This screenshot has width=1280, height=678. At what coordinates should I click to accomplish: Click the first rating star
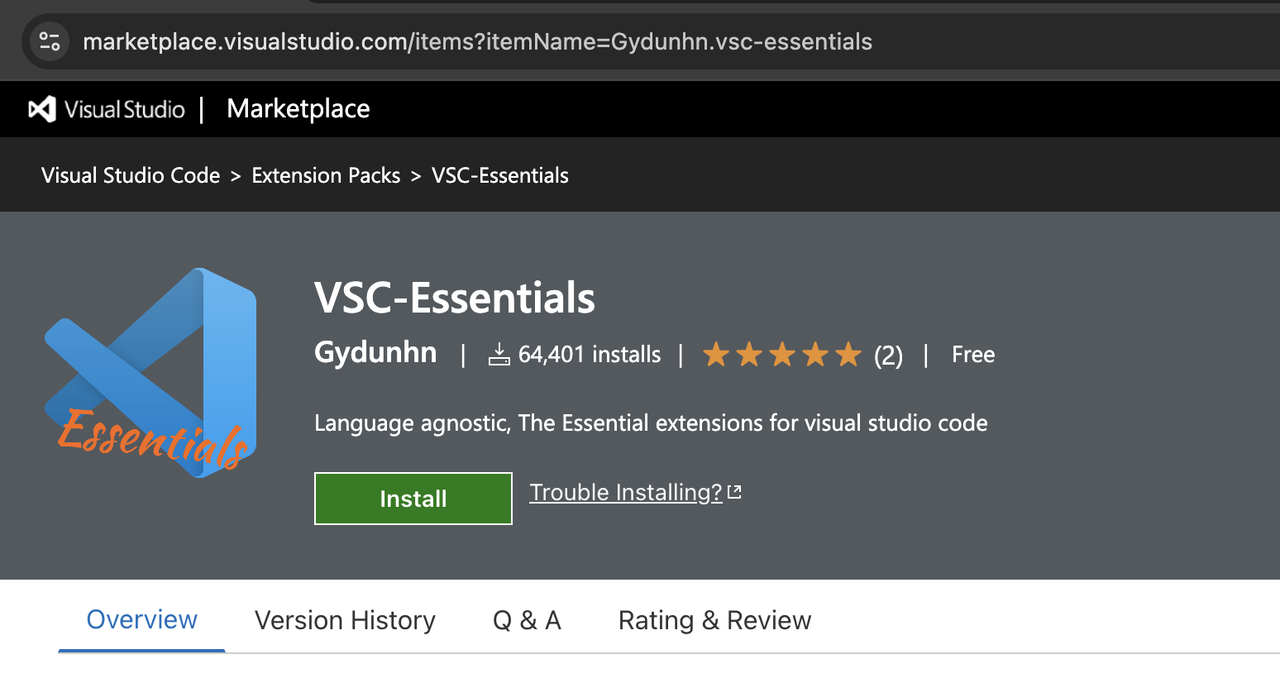pos(716,354)
